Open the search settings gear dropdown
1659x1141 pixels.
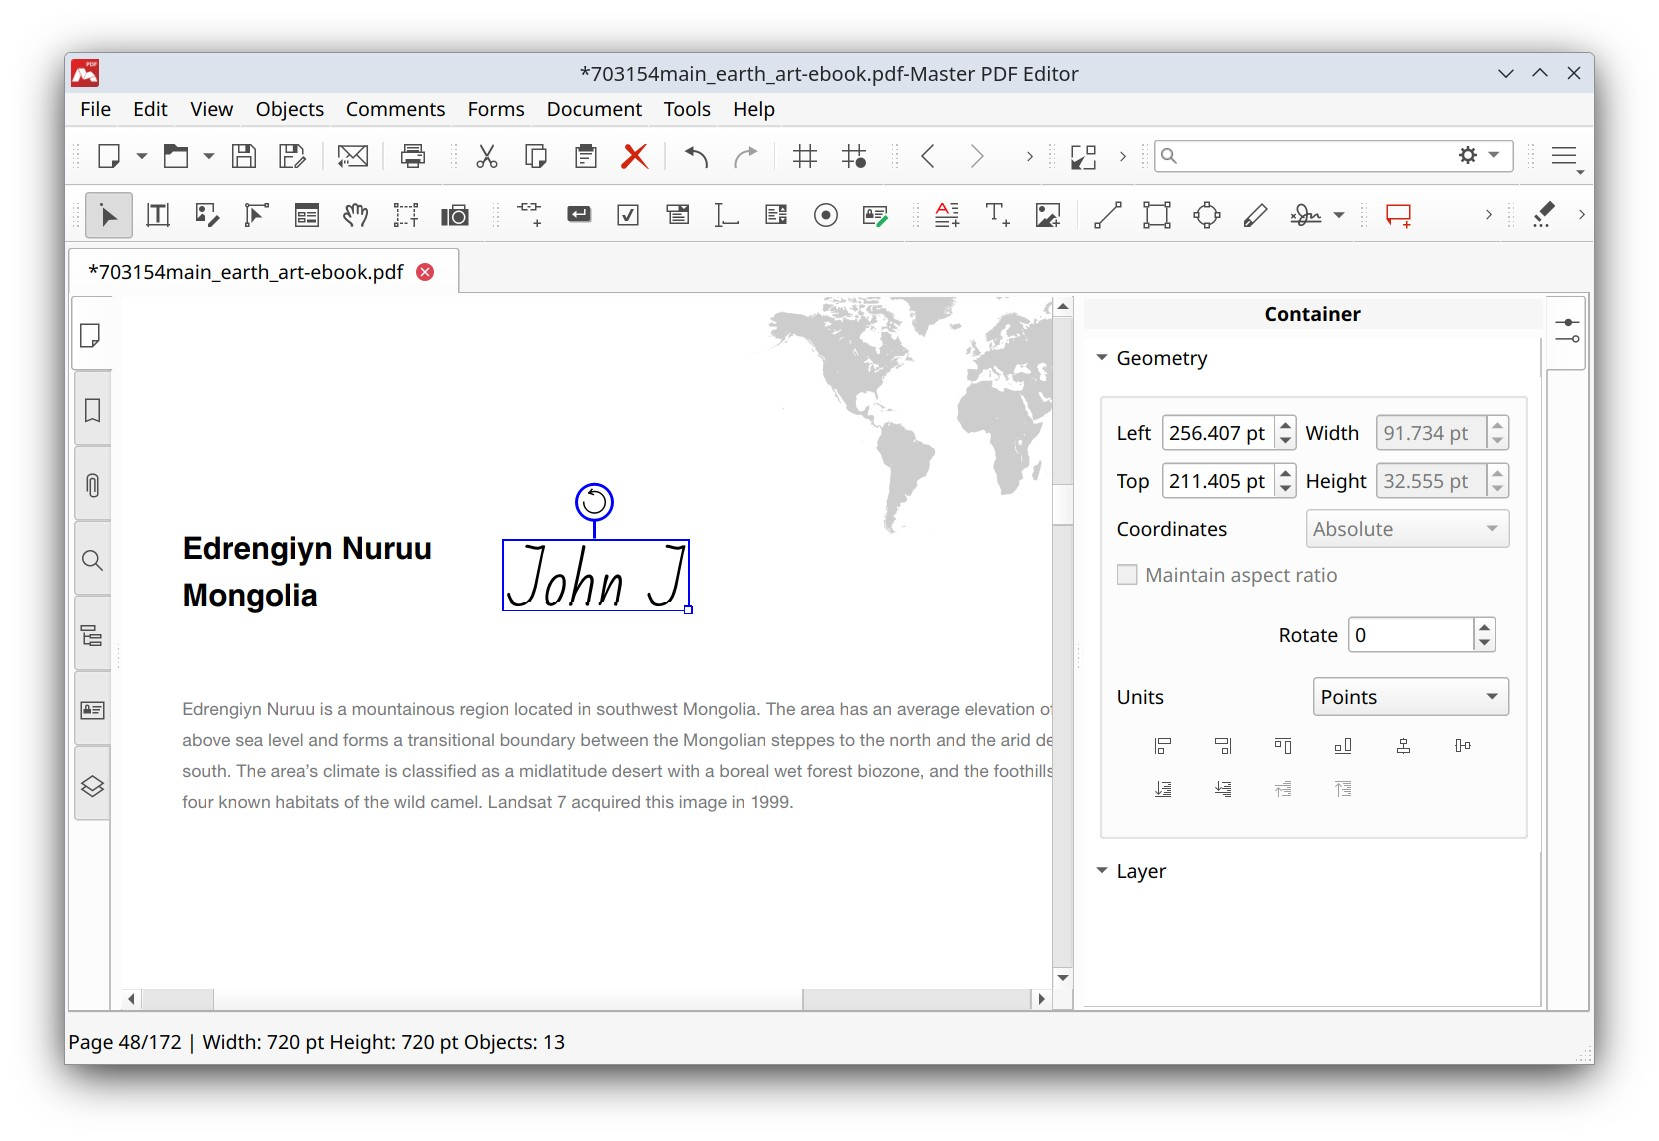1479,155
